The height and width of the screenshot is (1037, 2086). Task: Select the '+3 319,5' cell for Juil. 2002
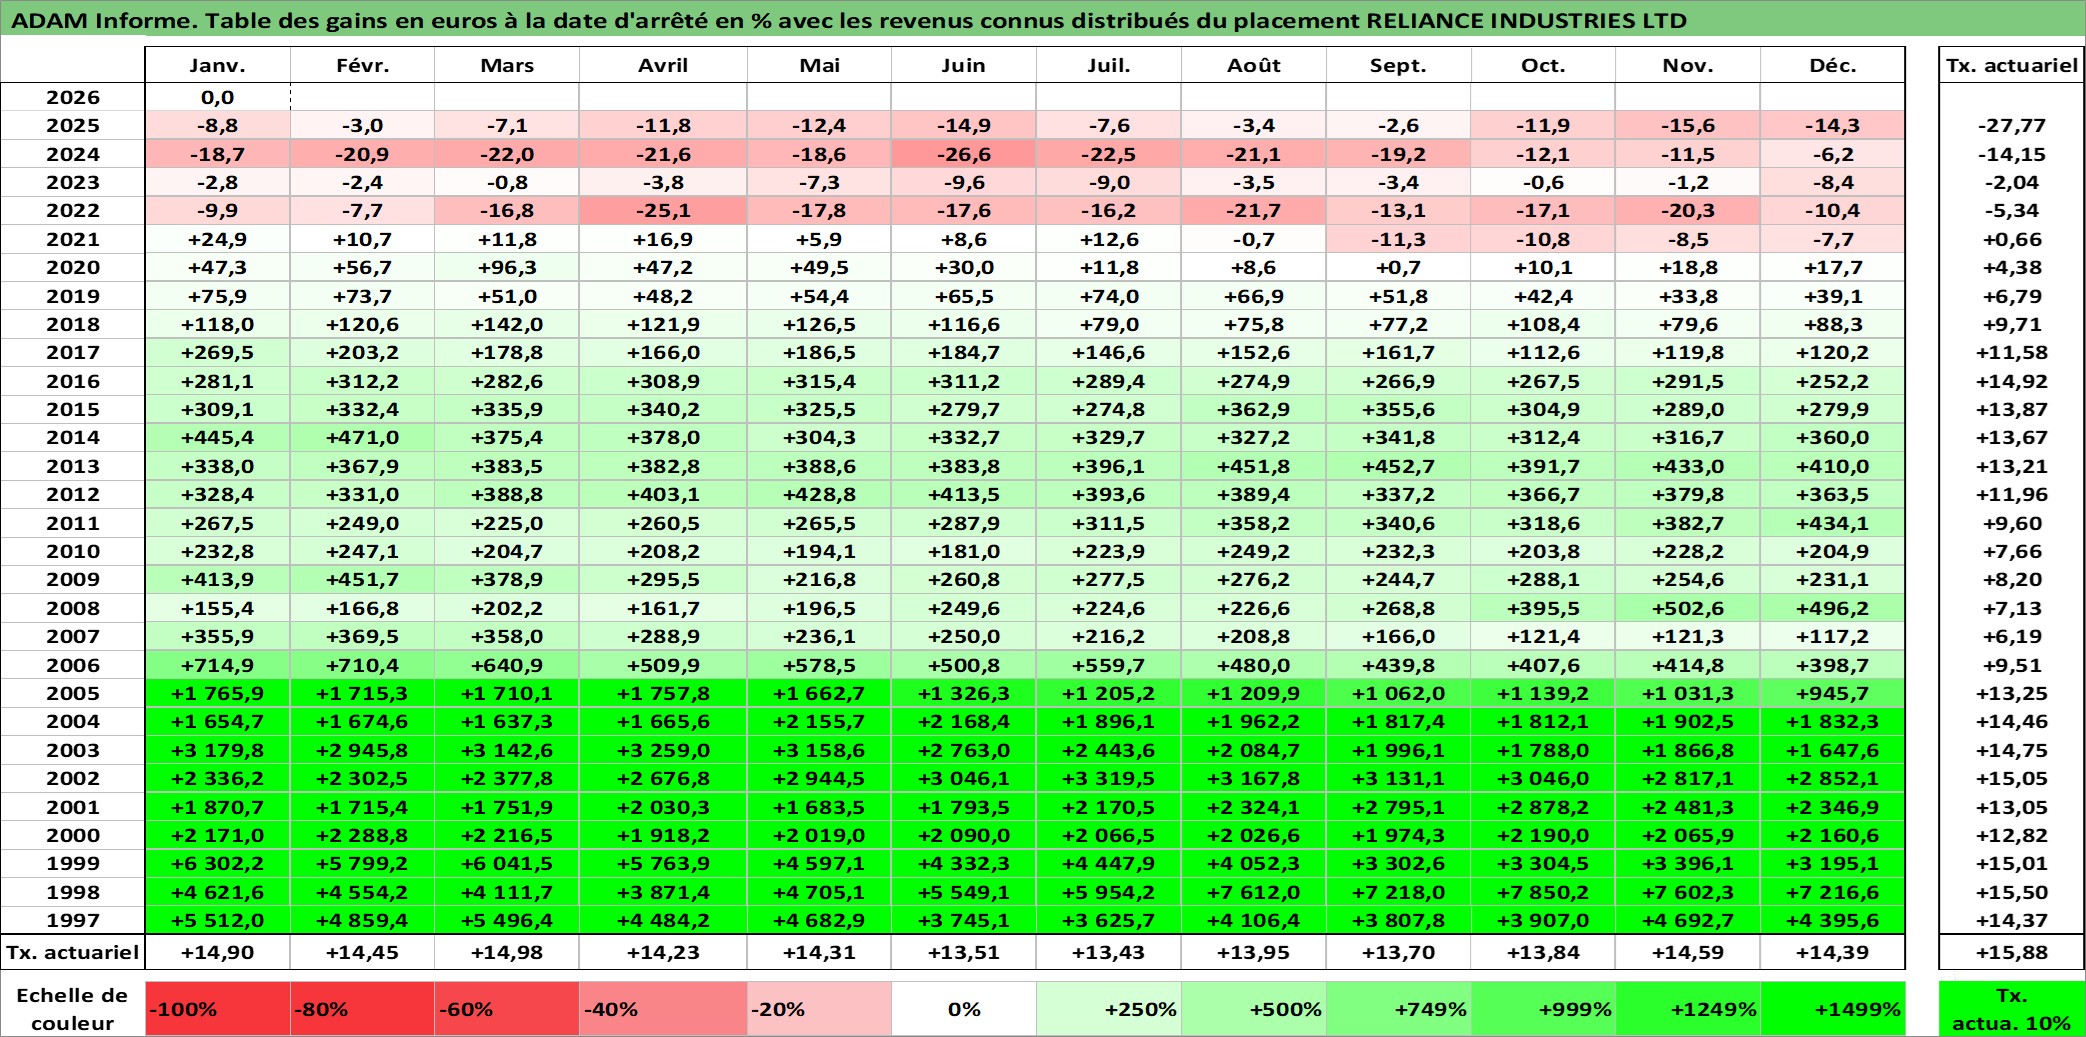click(x=1109, y=778)
